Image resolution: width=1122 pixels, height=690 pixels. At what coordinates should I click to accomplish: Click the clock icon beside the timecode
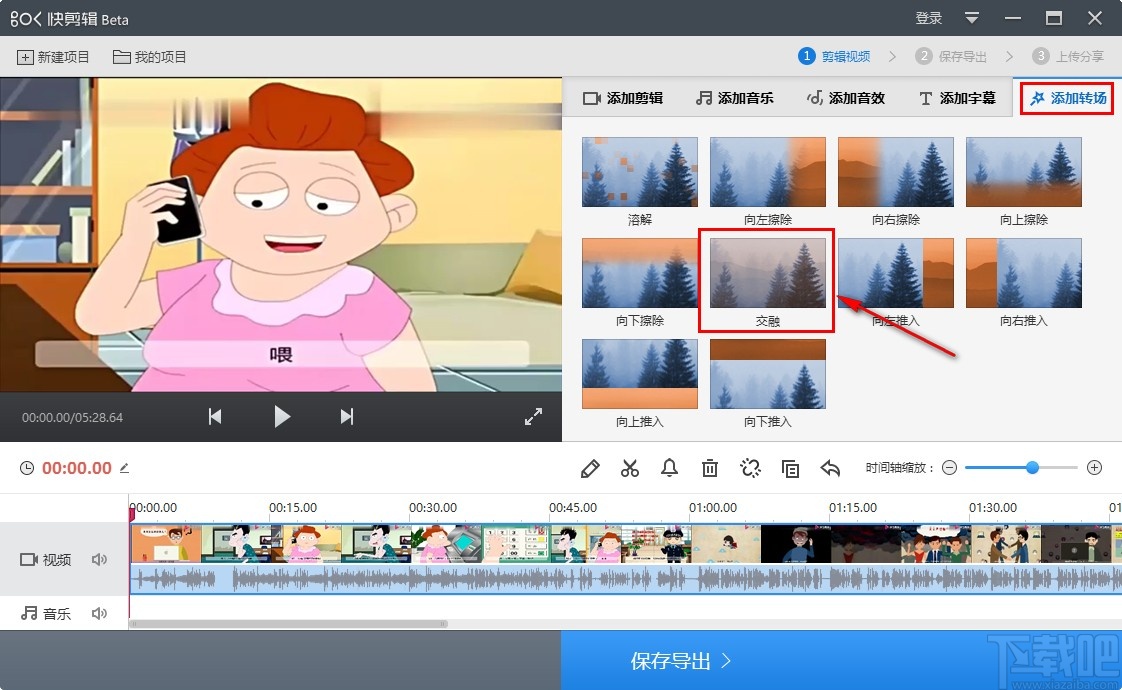pyautogui.click(x=26, y=468)
